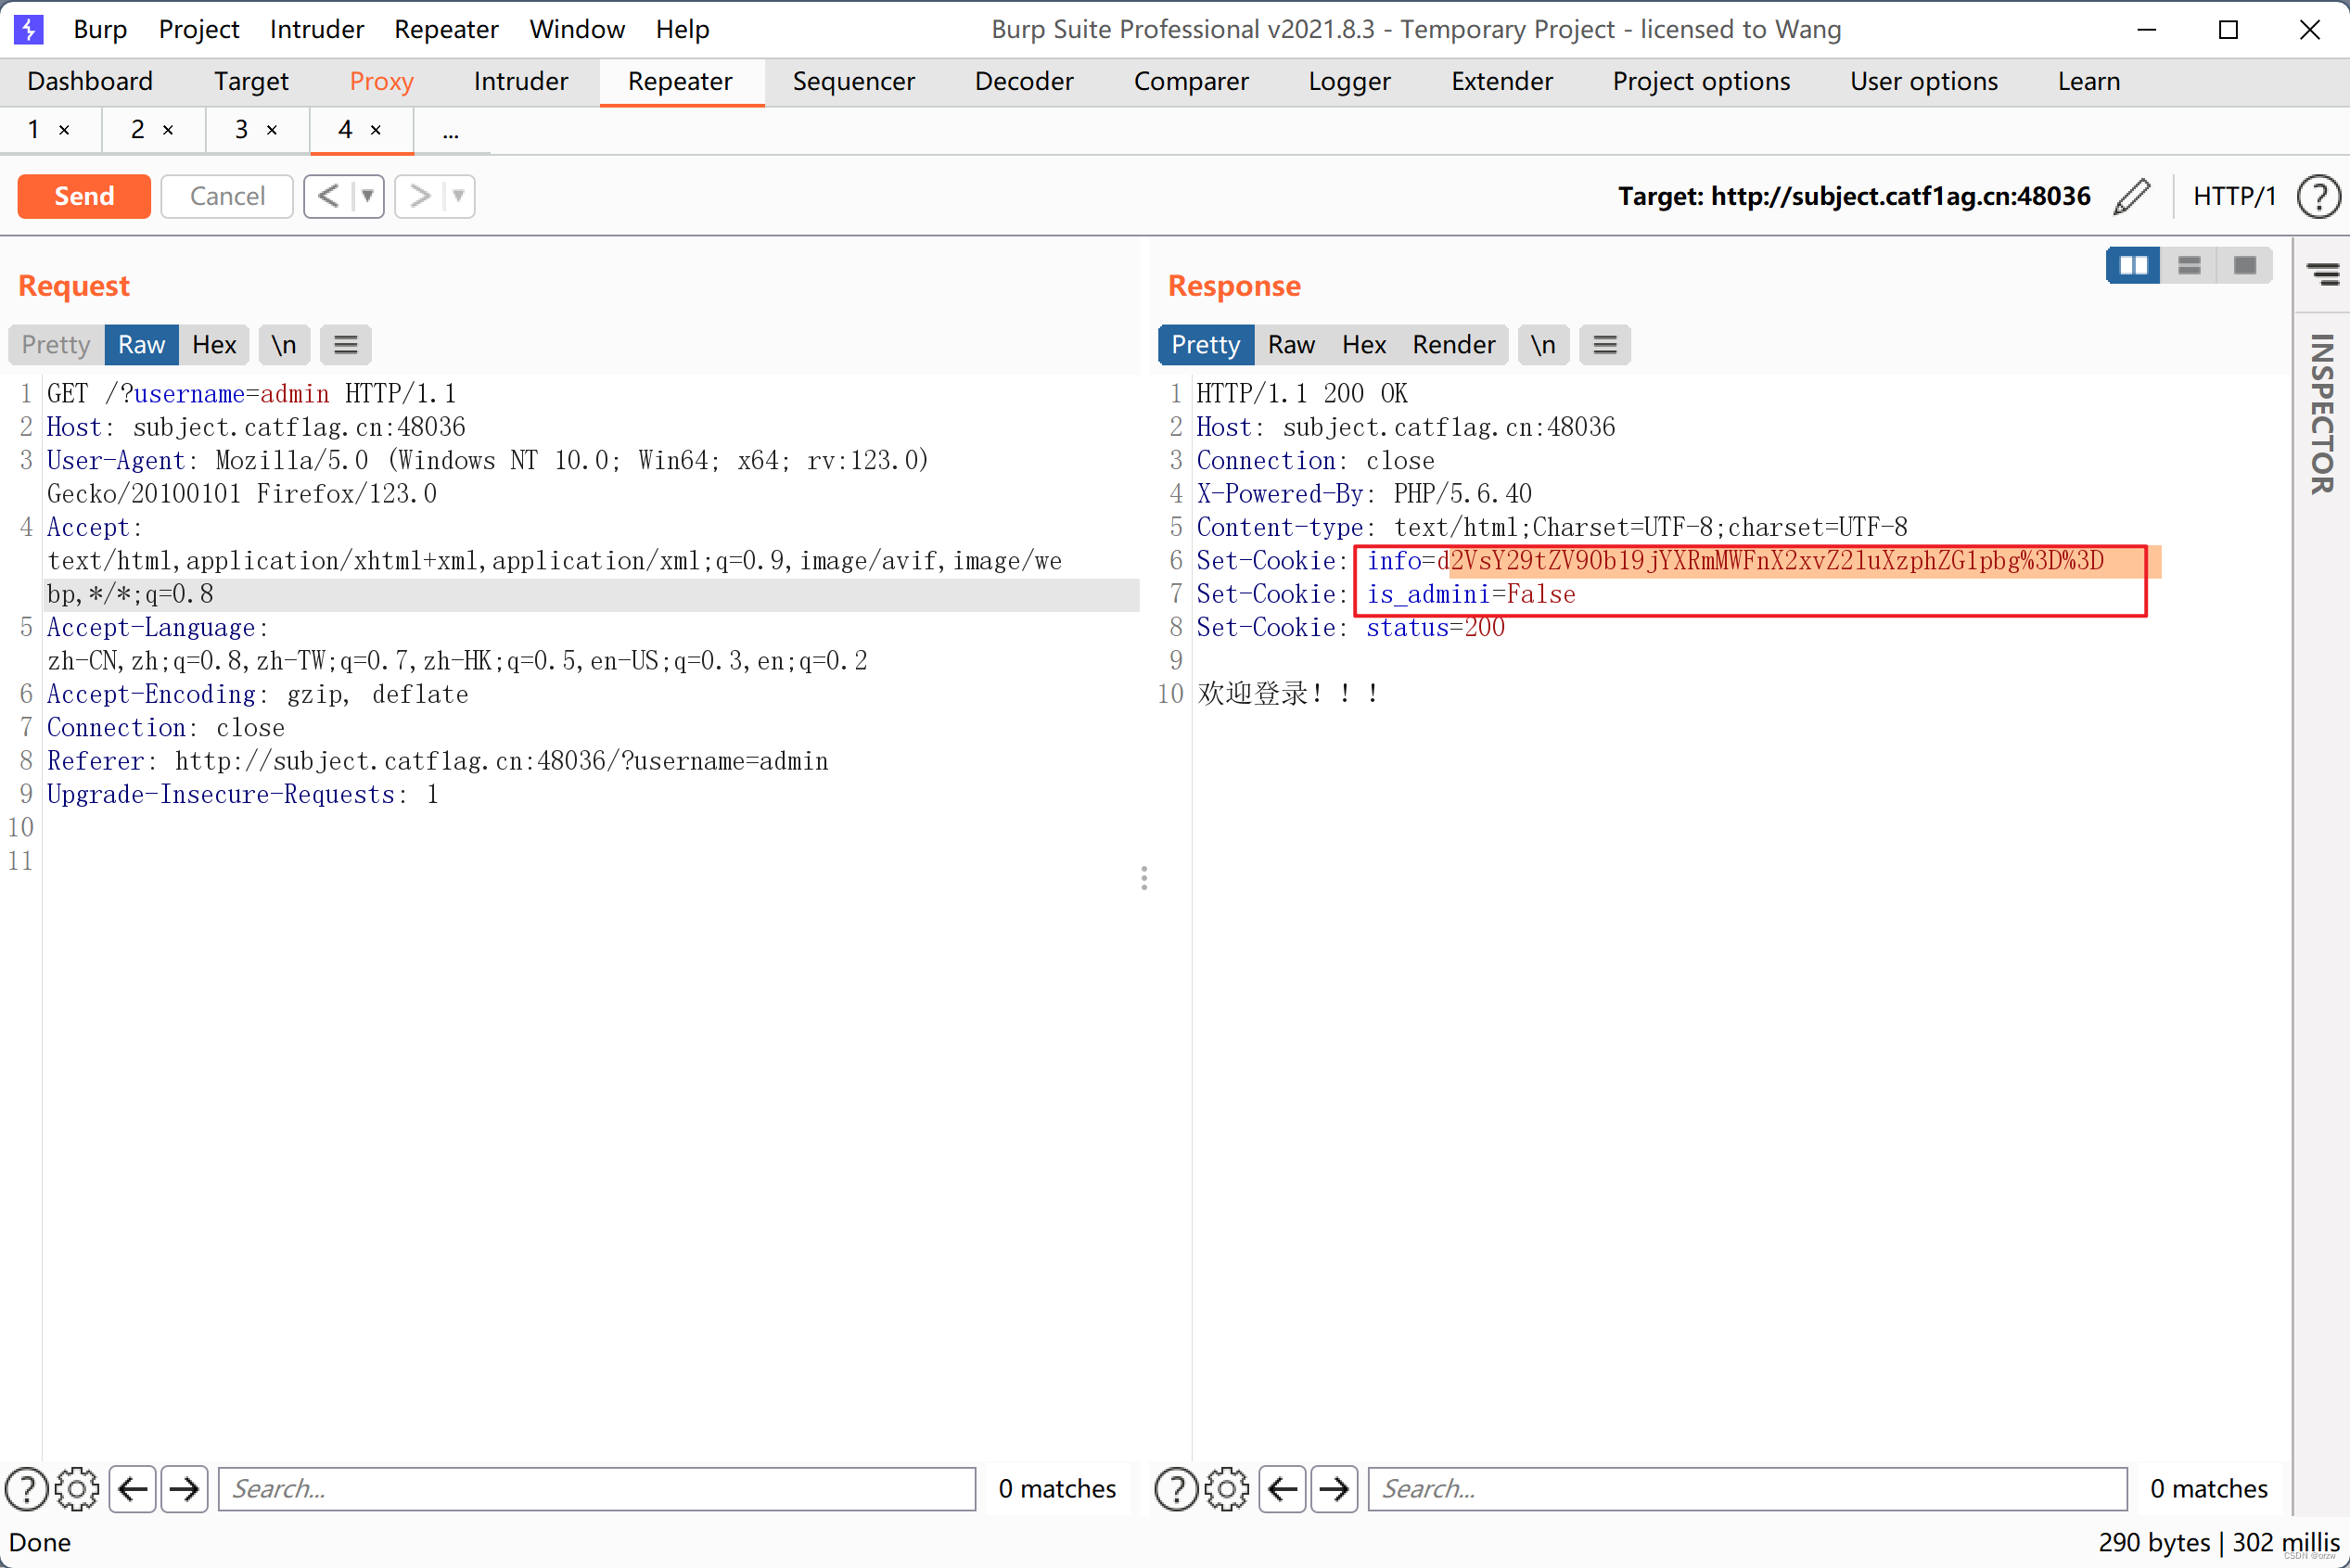Open the Window menu
Viewport: 2350px width, 1568px height.
coord(577,29)
